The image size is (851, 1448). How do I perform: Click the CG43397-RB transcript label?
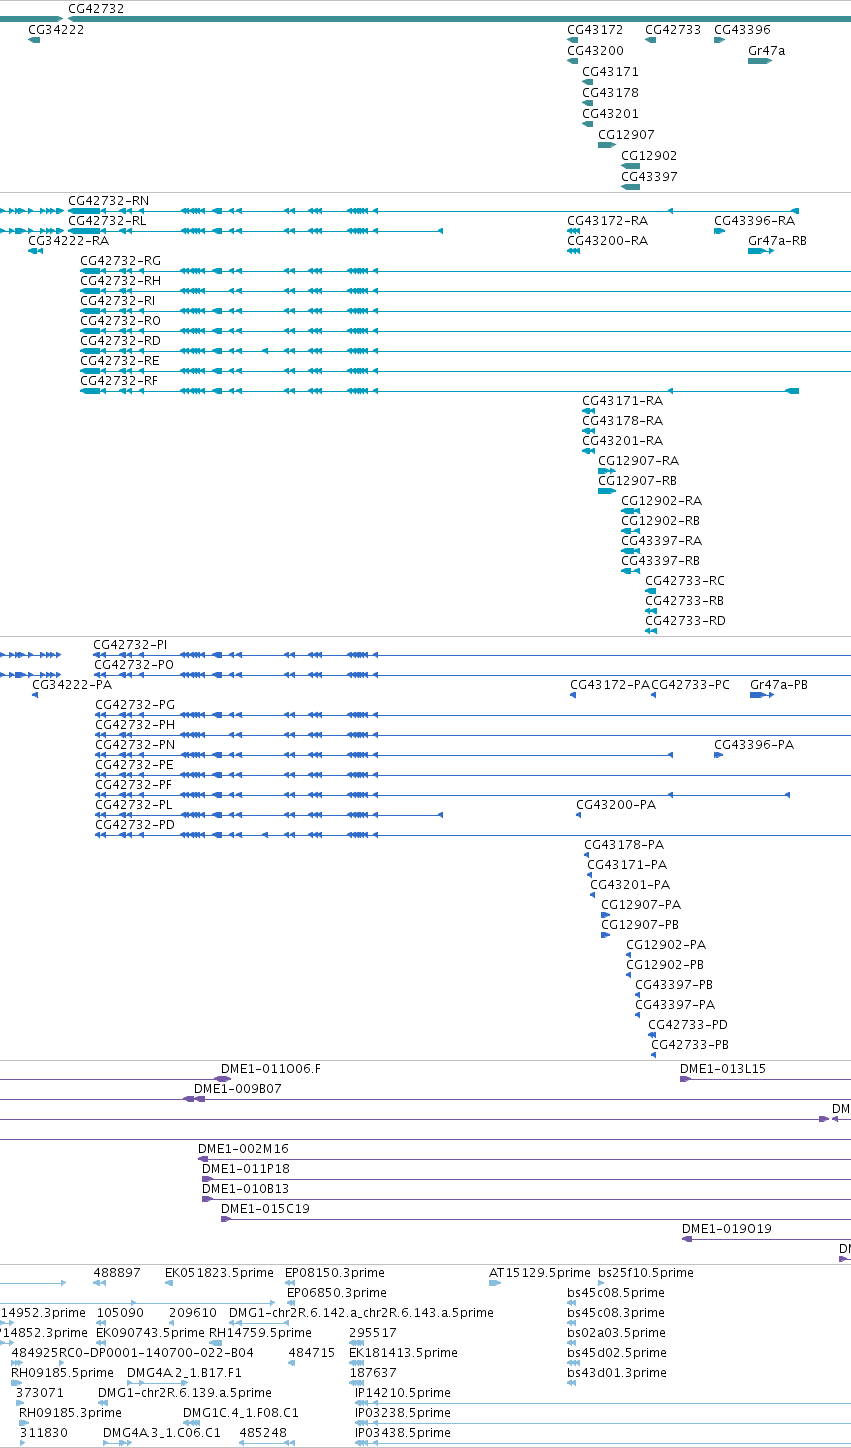point(661,561)
